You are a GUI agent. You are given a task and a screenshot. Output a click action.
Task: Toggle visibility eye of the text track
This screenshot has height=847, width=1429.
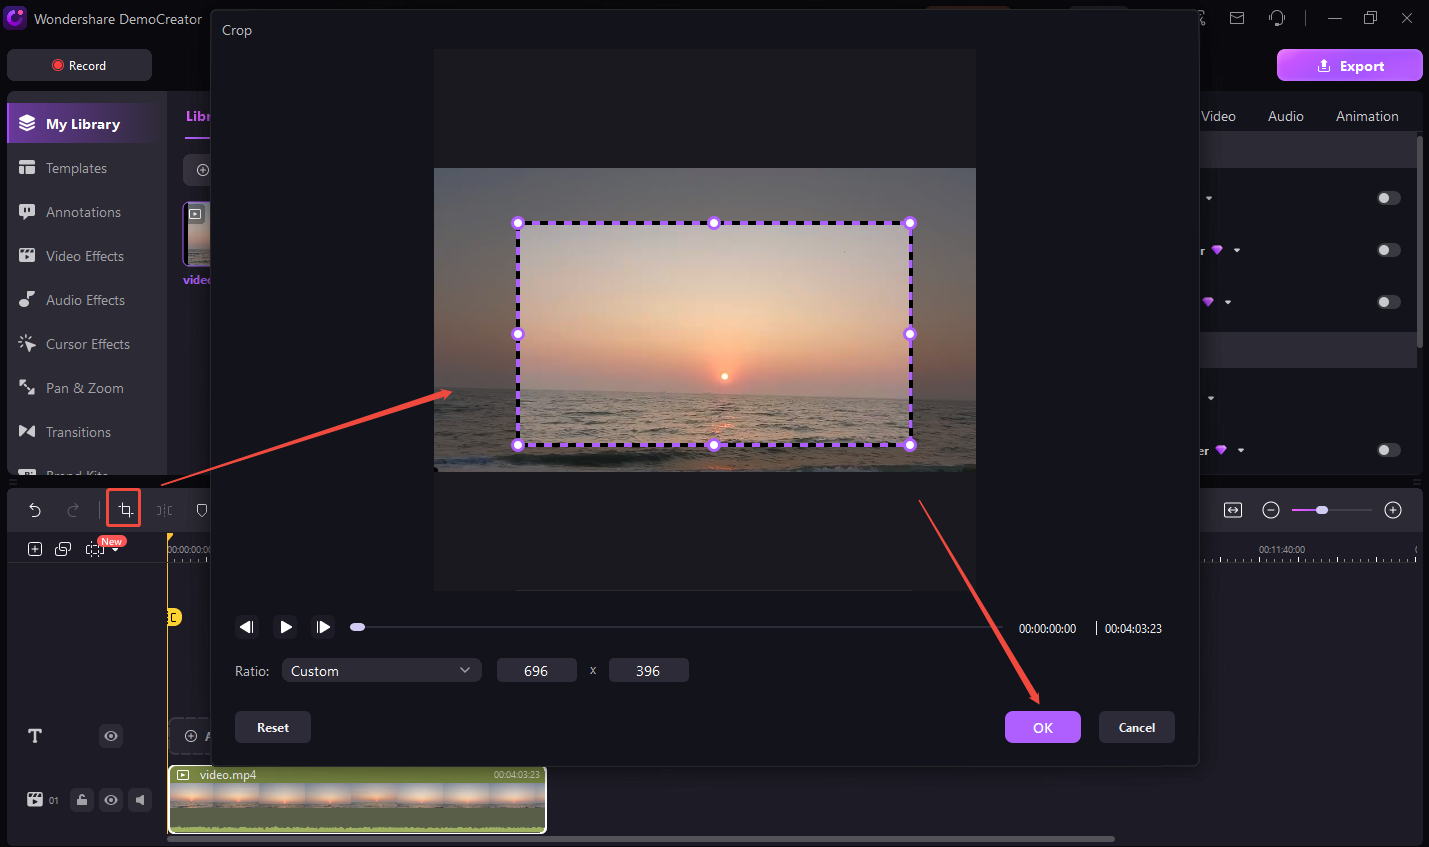tap(111, 736)
